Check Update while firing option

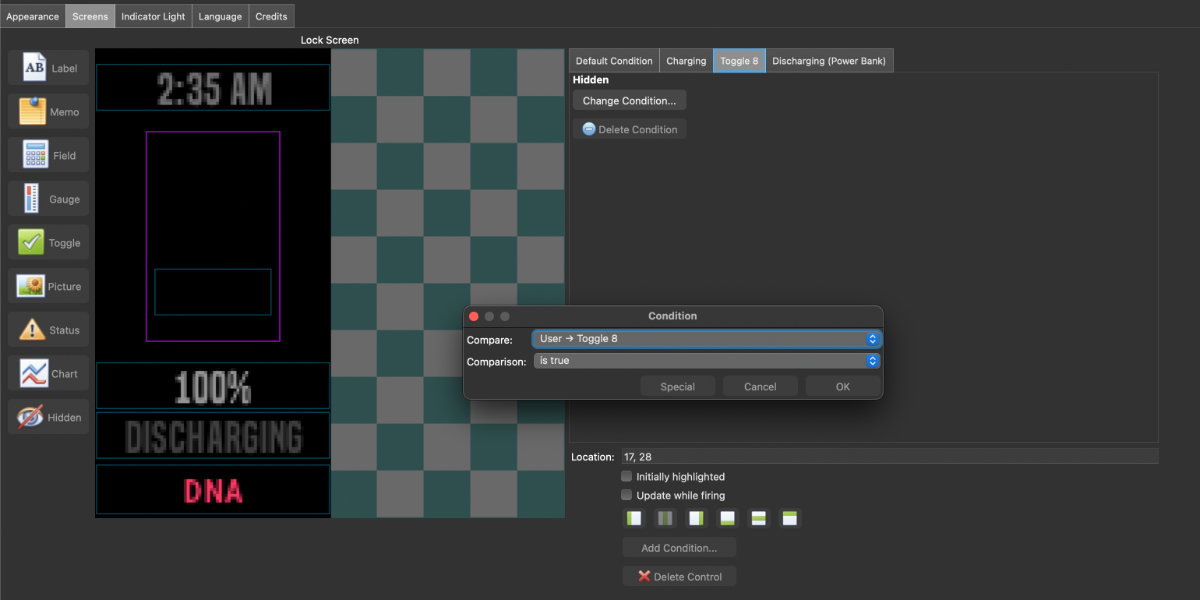click(627, 495)
